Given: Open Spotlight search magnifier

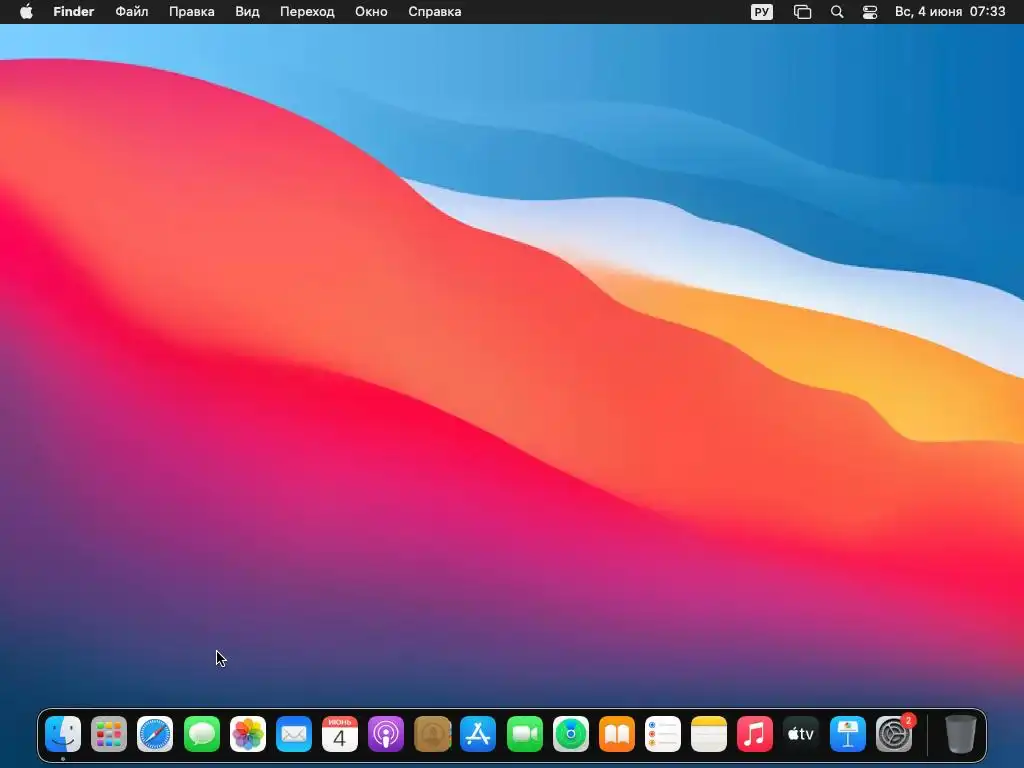Looking at the screenshot, I should coord(837,12).
